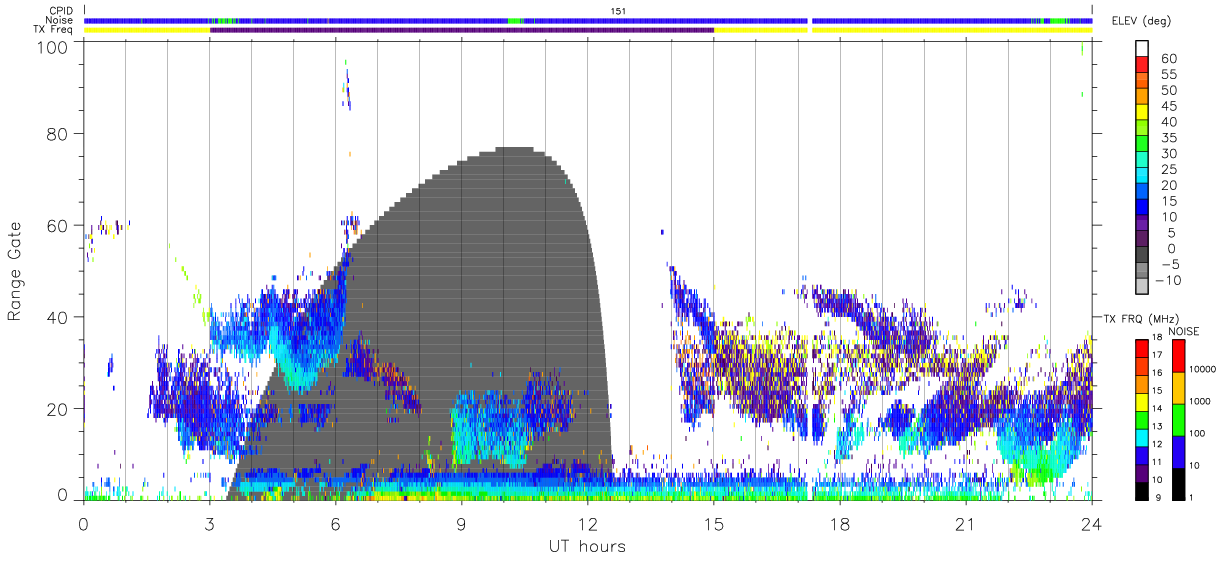The width and height of the screenshot is (1228, 567).
Task: Click the x-axis tick label '24'
Action: pos(1091,524)
